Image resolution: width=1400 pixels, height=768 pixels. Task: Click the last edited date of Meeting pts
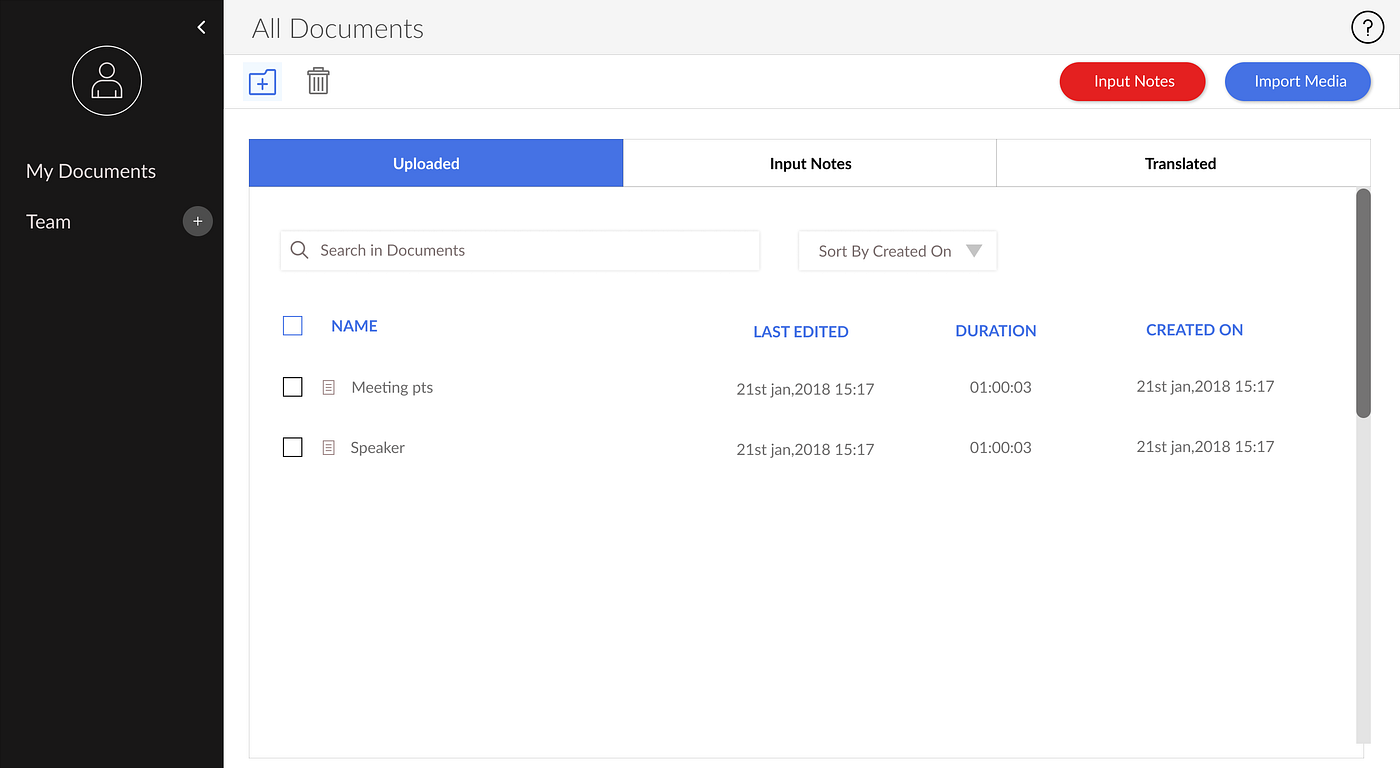(x=805, y=389)
